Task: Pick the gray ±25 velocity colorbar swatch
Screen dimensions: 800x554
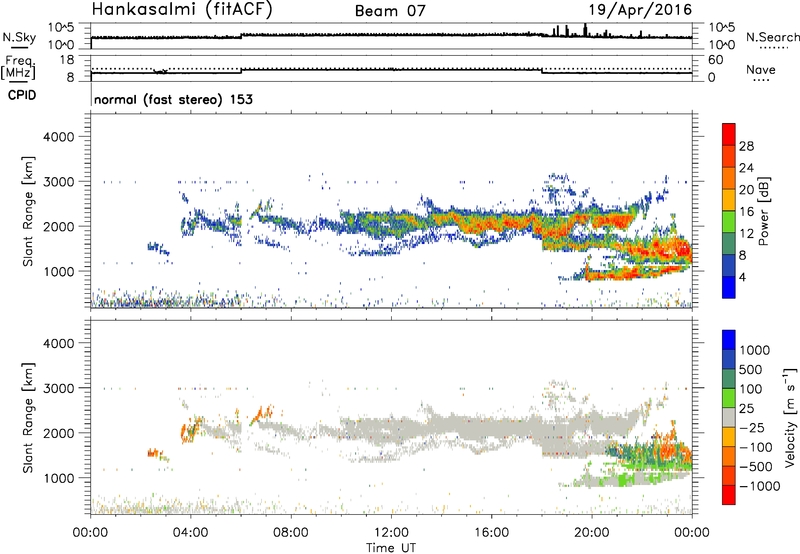Action: click(x=729, y=418)
